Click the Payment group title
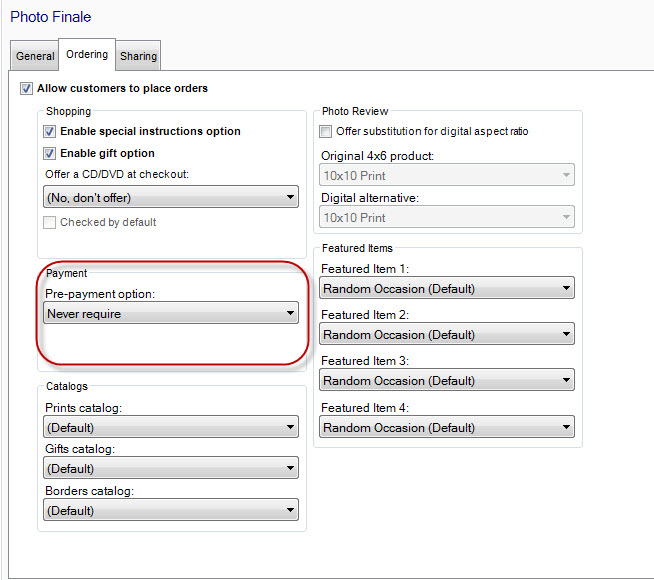This screenshot has height=580, width=654. pos(67,273)
